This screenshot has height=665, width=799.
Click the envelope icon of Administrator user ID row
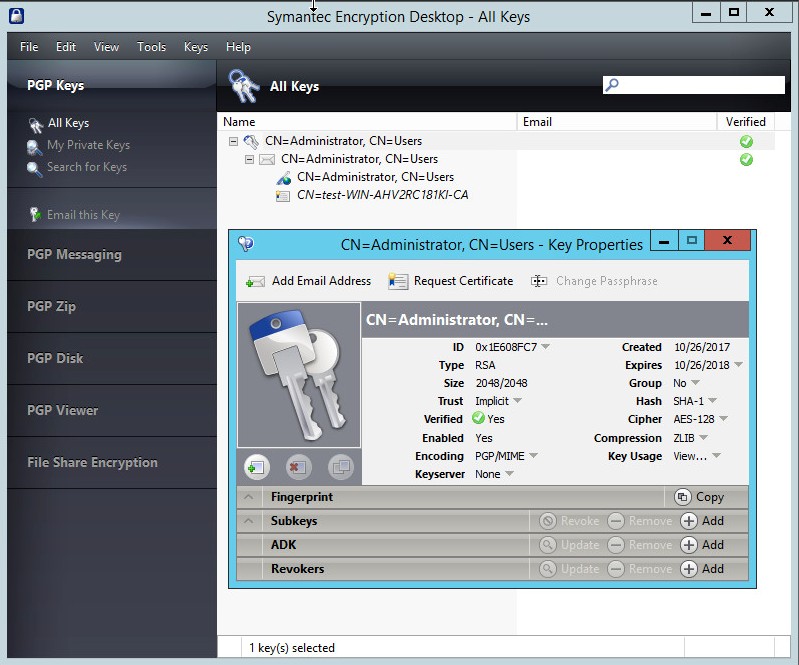click(x=267, y=159)
